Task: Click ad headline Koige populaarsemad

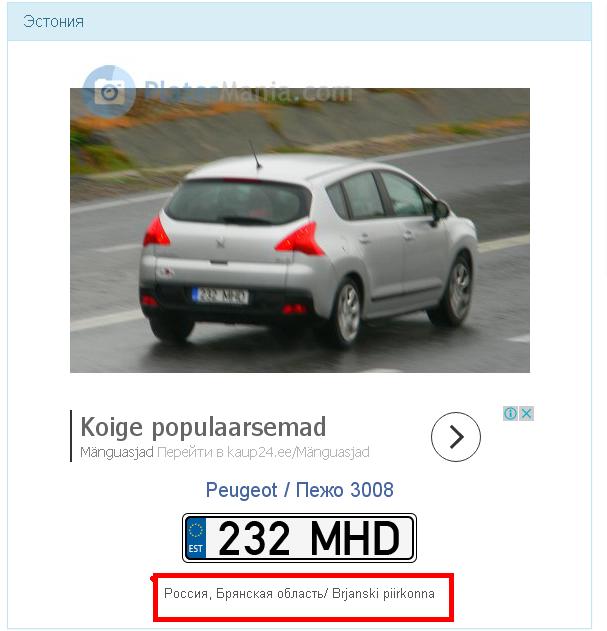Action: point(203,427)
